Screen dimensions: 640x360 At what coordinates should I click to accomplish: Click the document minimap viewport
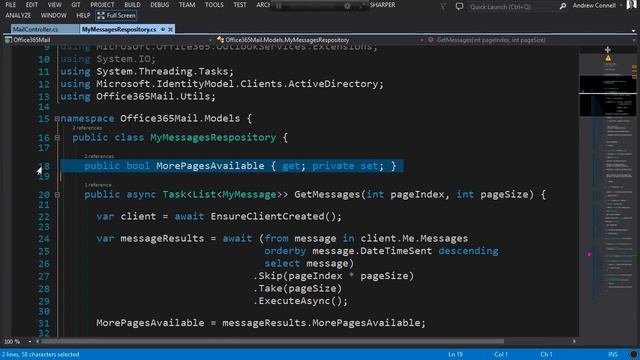[x=608, y=96]
